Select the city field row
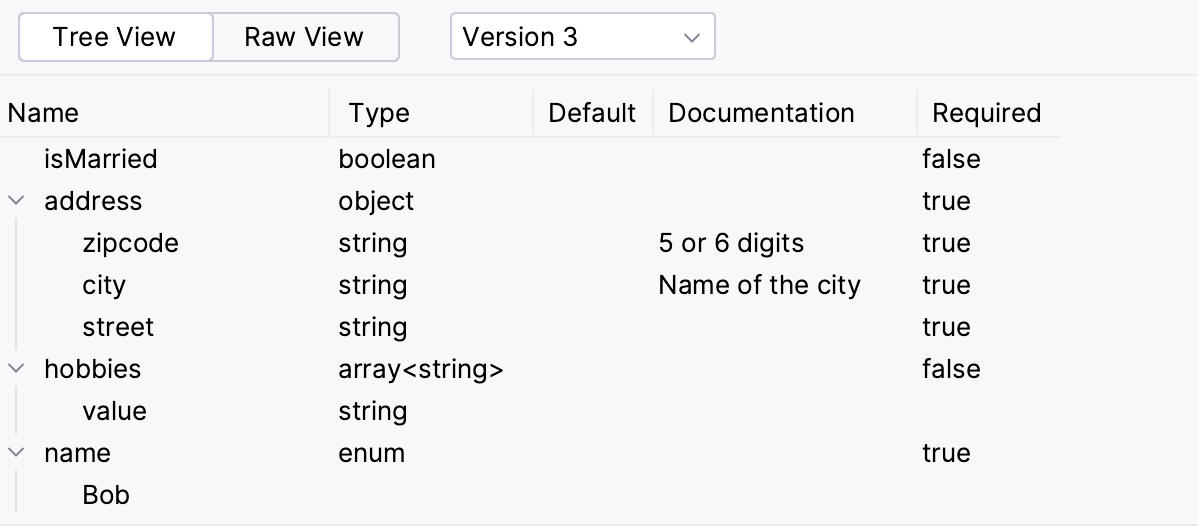The width and height of the screenshot is (1200, 526). [x=104, y=285]
